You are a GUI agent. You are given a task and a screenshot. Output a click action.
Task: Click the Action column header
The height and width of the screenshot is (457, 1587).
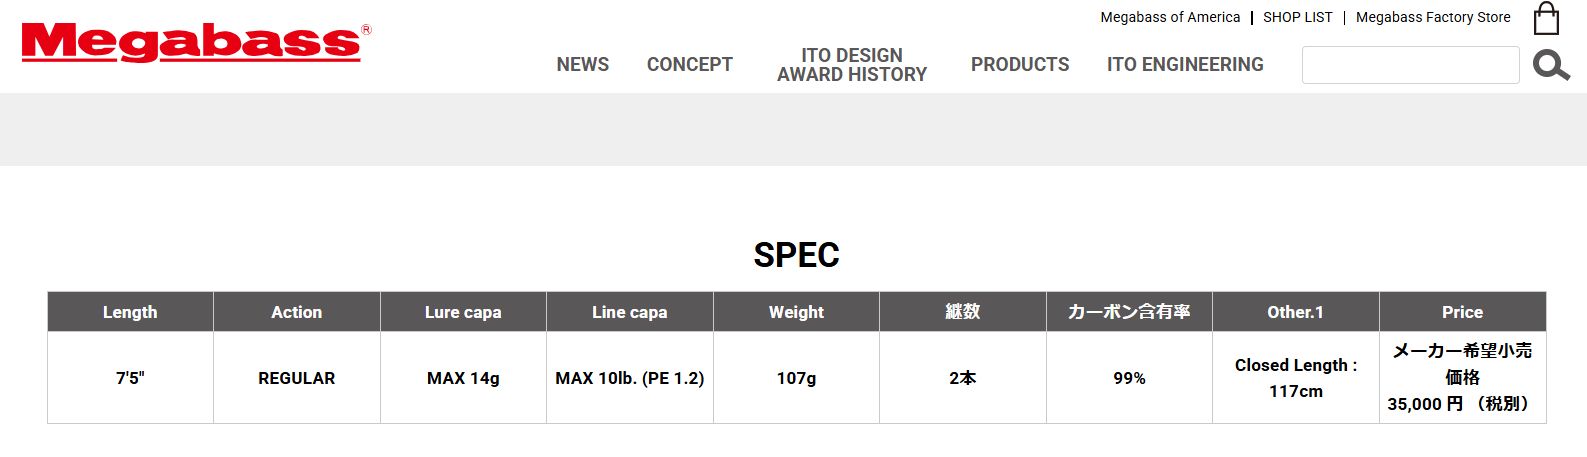297,312
